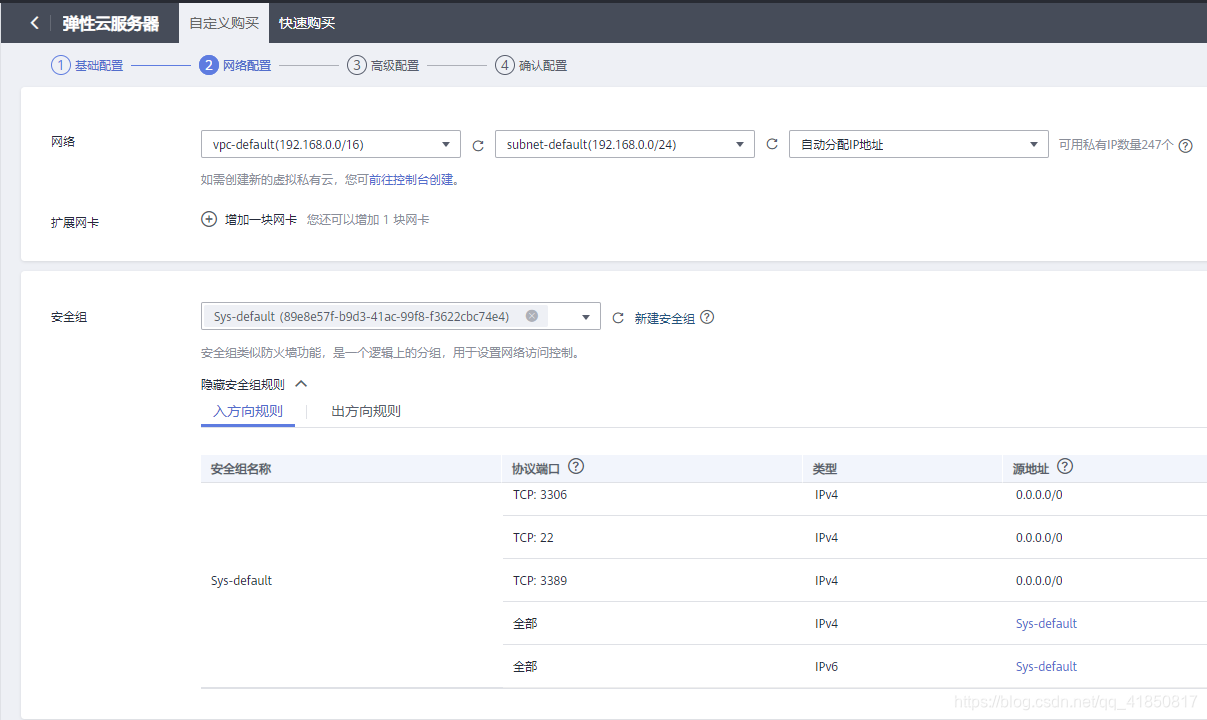Screen dimensions: 1207x720
Task: Click the 新建安全组 link
Action: point(665,318)
